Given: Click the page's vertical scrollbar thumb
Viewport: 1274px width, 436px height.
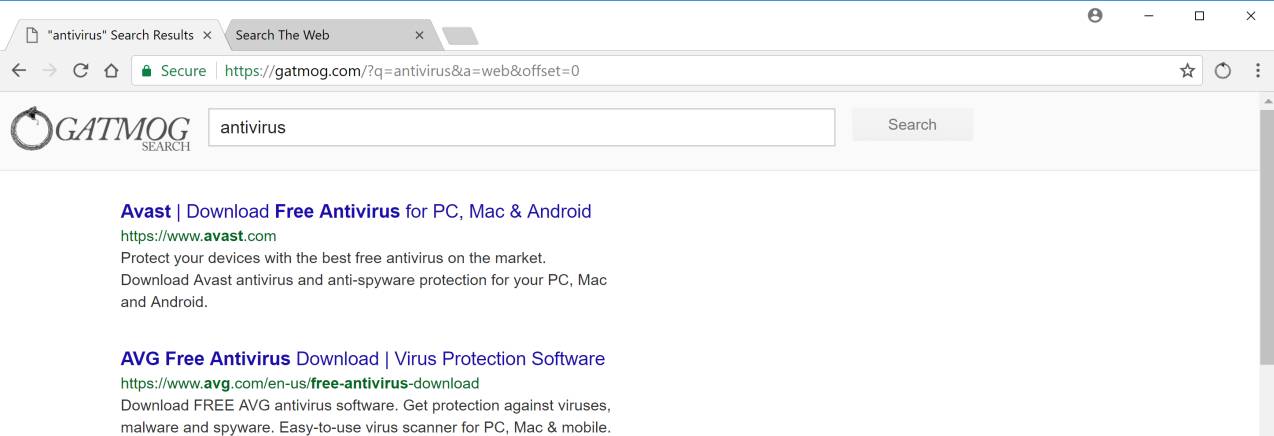Looking at the screenshot, I should pos(1265,240).
